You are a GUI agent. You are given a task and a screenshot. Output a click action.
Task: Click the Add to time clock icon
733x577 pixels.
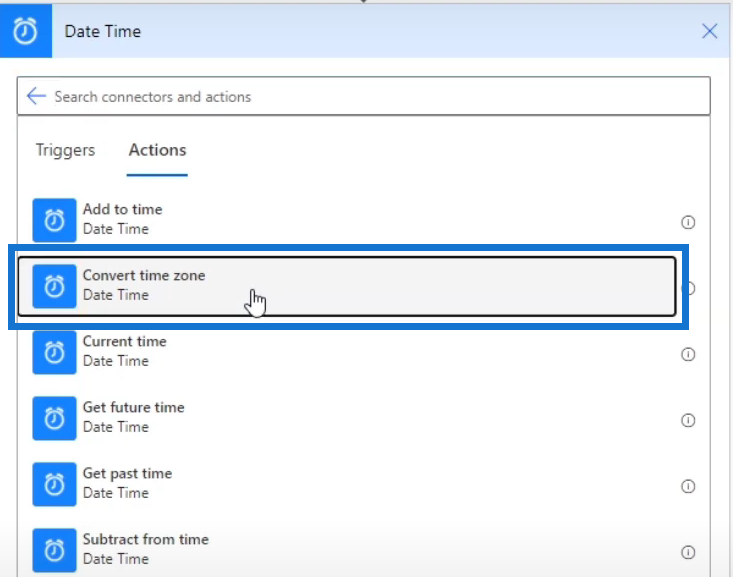[54, 220]
